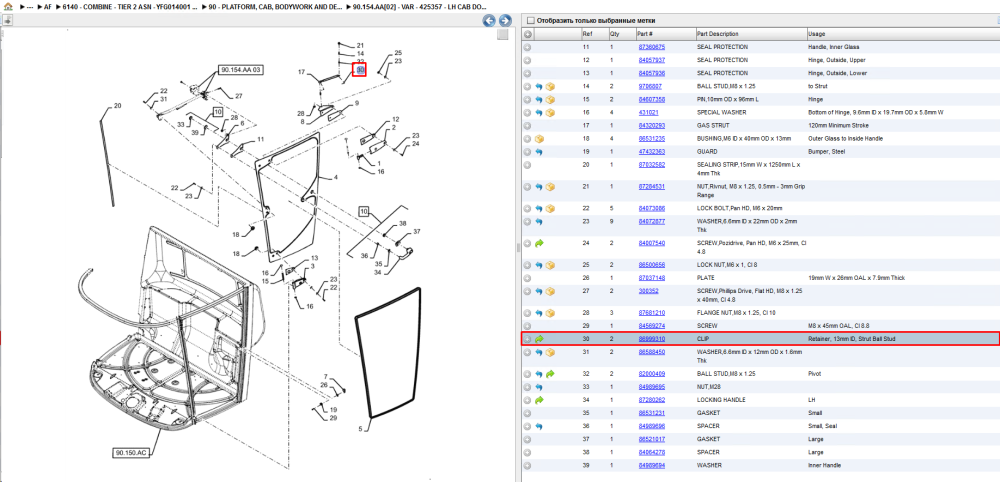The height and width of the screenshot is (482, 1000).
Task: Click blue supersession arrow for ref 14
Action: point(539,86)
